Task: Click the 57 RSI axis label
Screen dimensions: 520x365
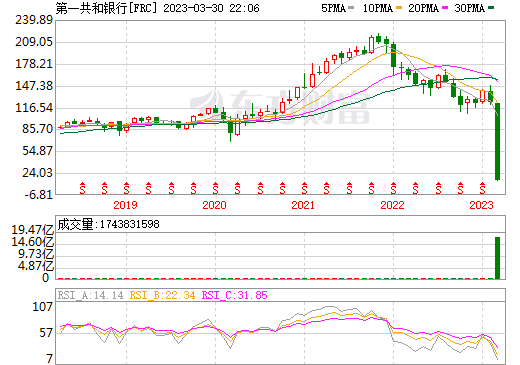Action: tap(46, 333)
